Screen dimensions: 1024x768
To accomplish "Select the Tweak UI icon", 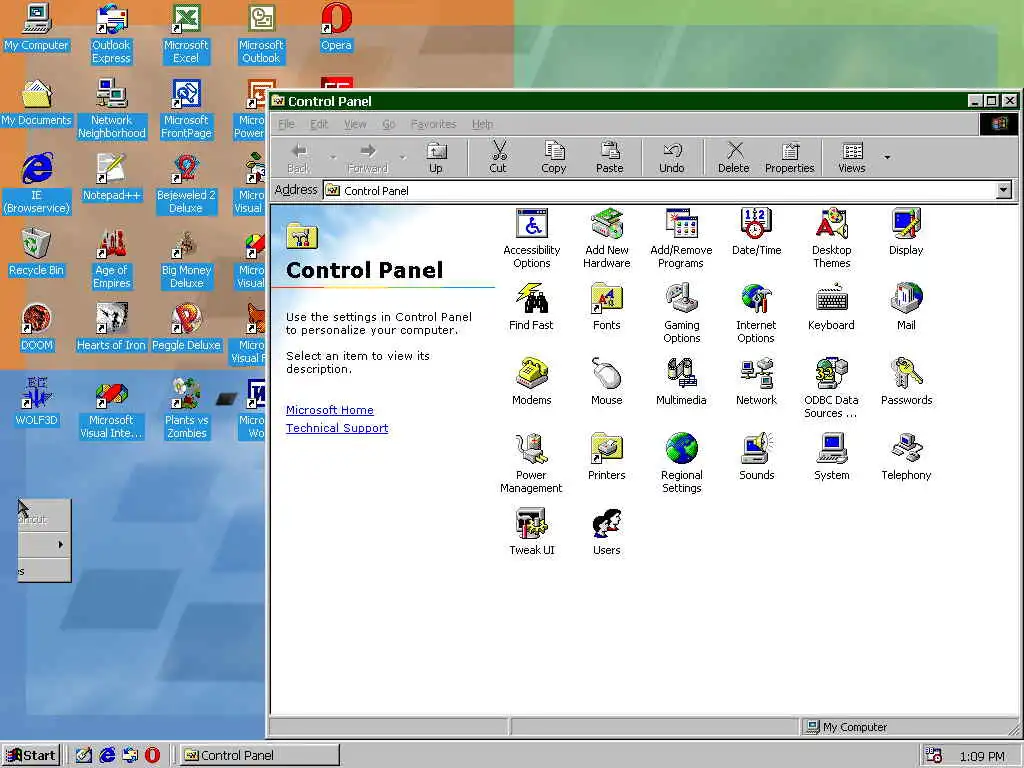I will coord(532,532).
